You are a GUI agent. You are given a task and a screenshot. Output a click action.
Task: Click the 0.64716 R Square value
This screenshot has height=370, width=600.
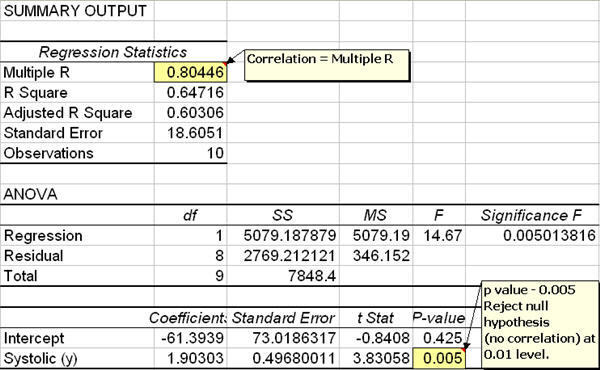point(191,93)
